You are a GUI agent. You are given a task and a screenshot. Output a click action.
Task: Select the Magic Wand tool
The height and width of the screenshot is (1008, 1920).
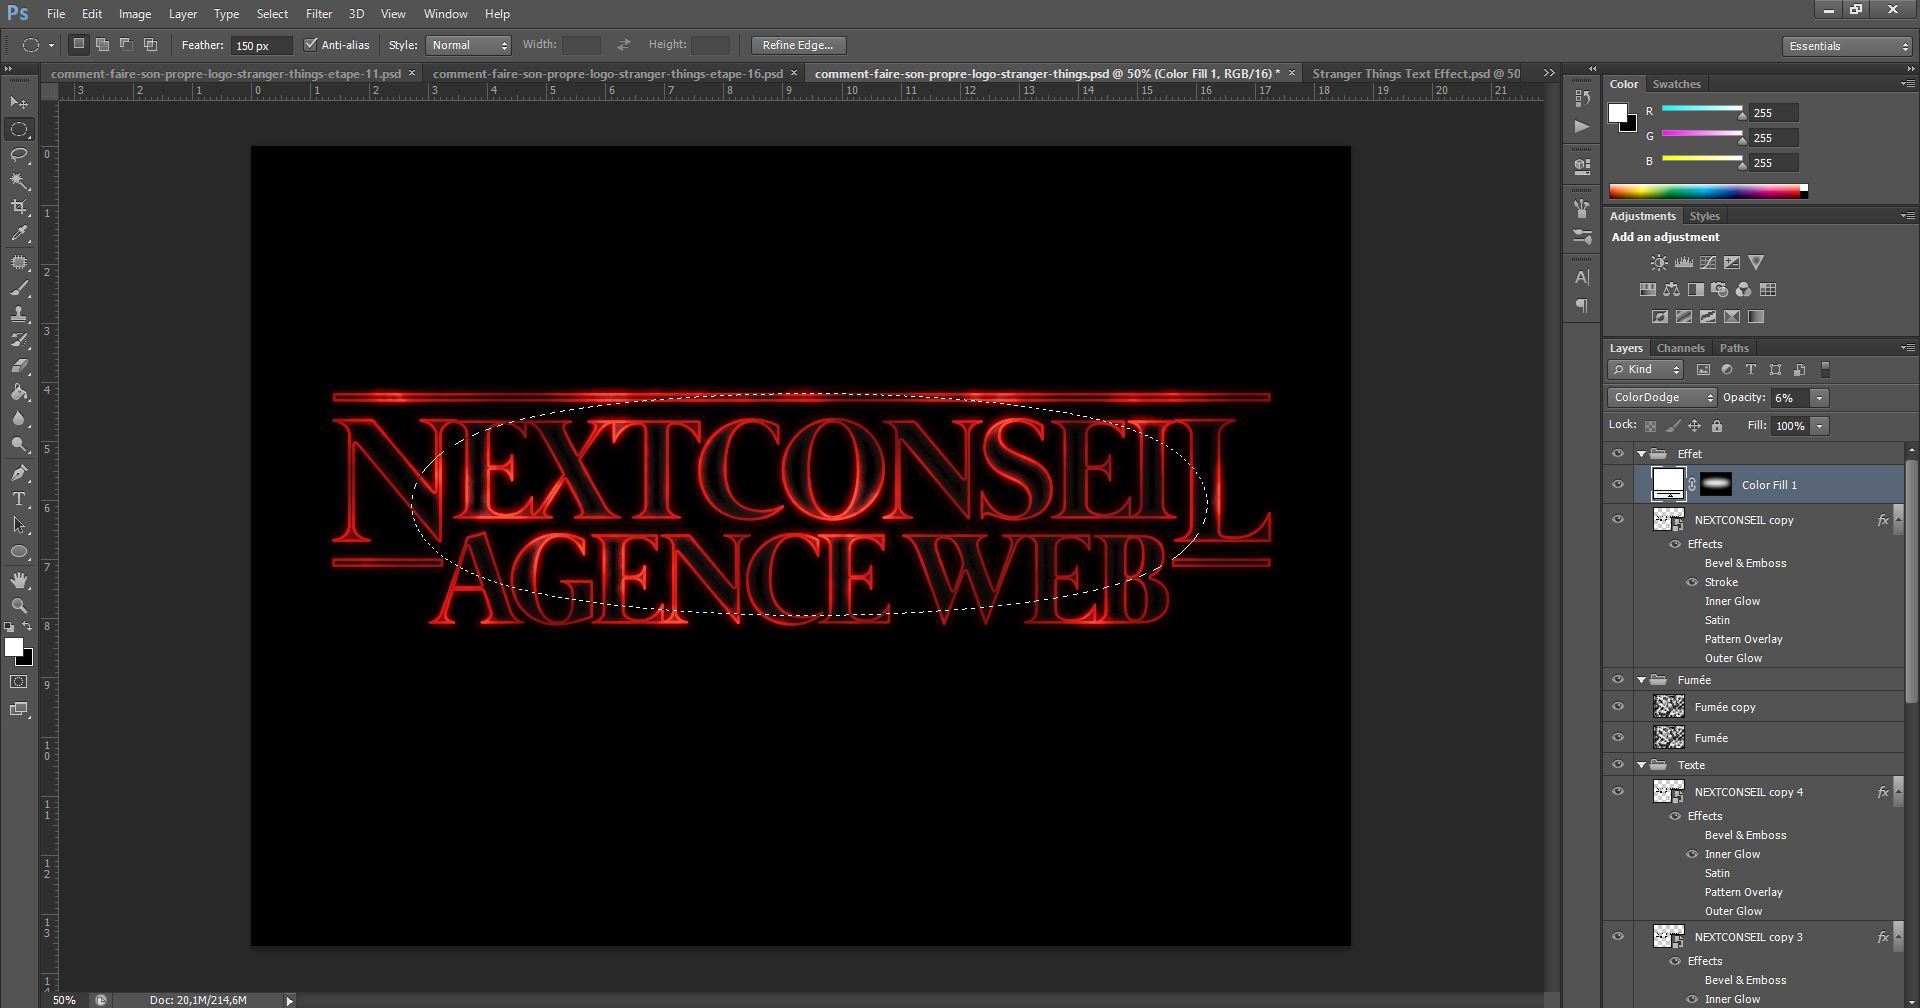point(19,181)
